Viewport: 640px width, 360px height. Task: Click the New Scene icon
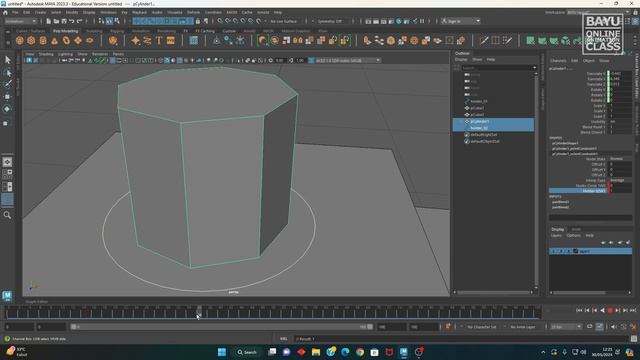(49, 21)
